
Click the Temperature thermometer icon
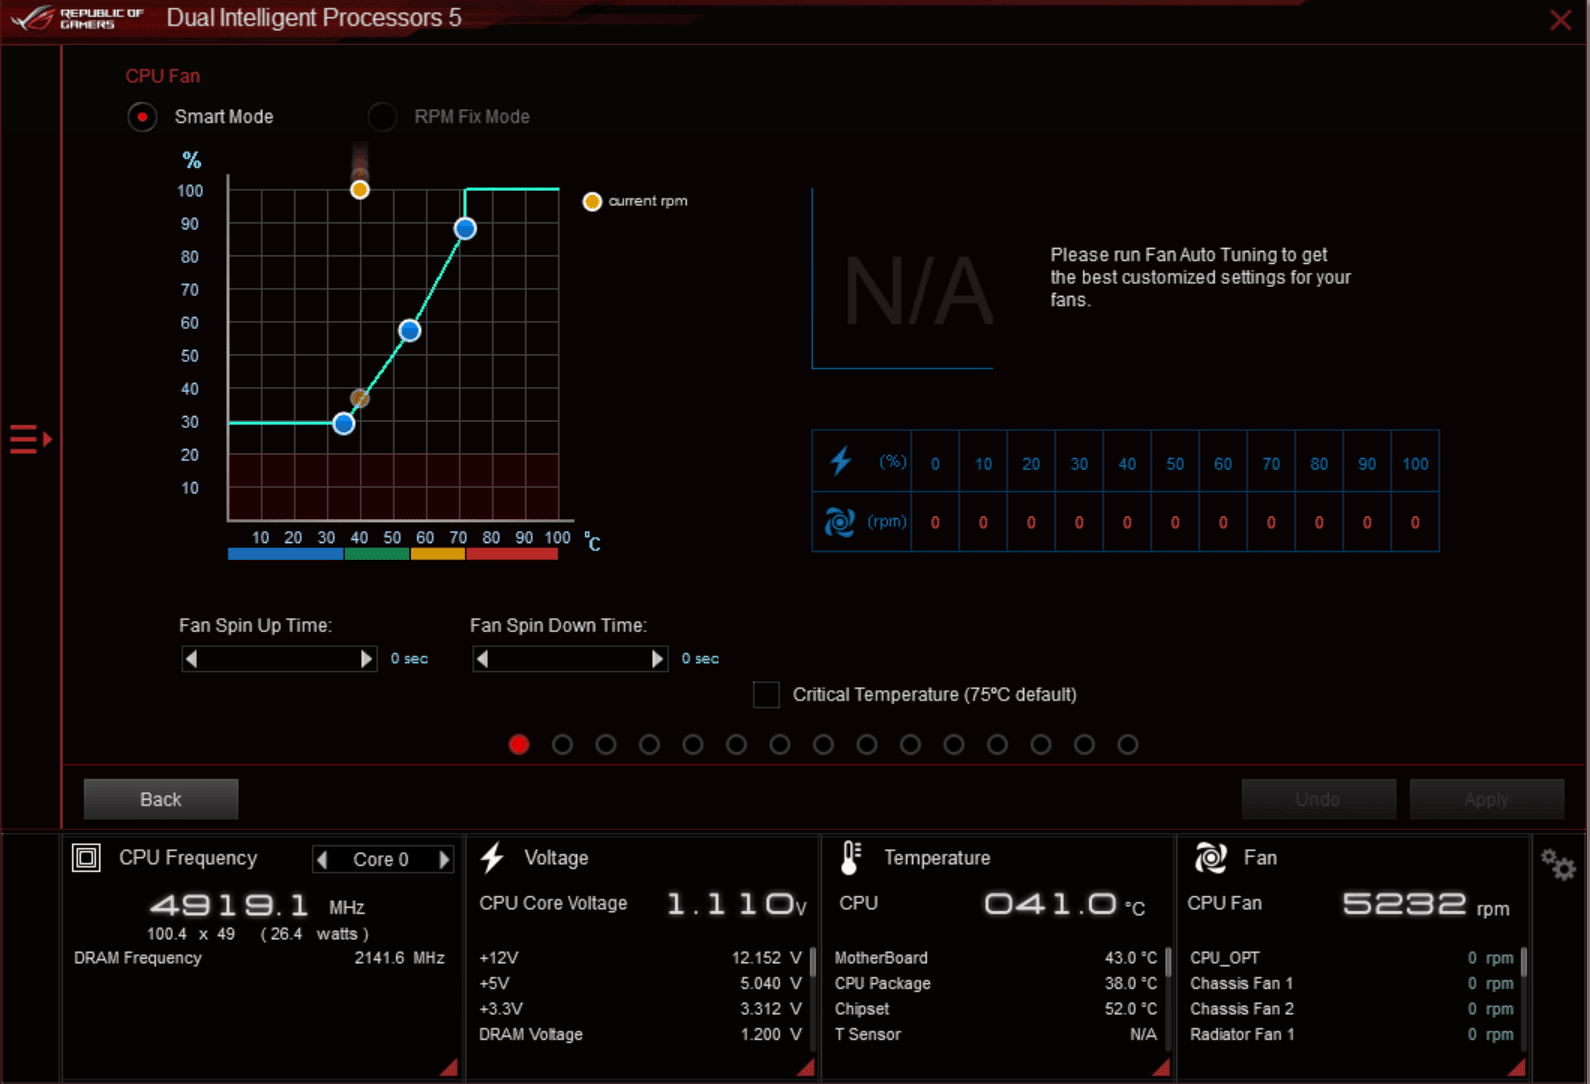[851, 858]
